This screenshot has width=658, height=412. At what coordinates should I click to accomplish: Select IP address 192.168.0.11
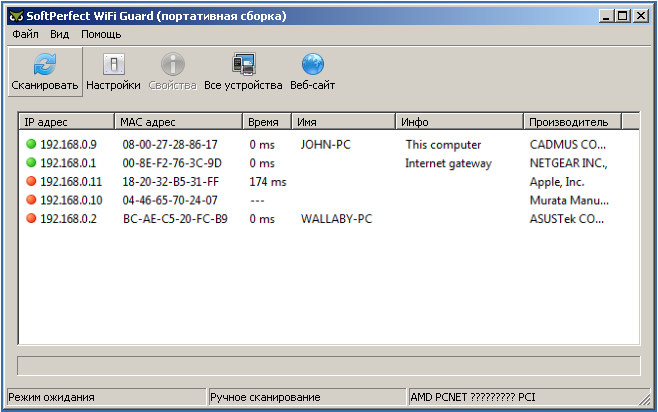[71, 182]
